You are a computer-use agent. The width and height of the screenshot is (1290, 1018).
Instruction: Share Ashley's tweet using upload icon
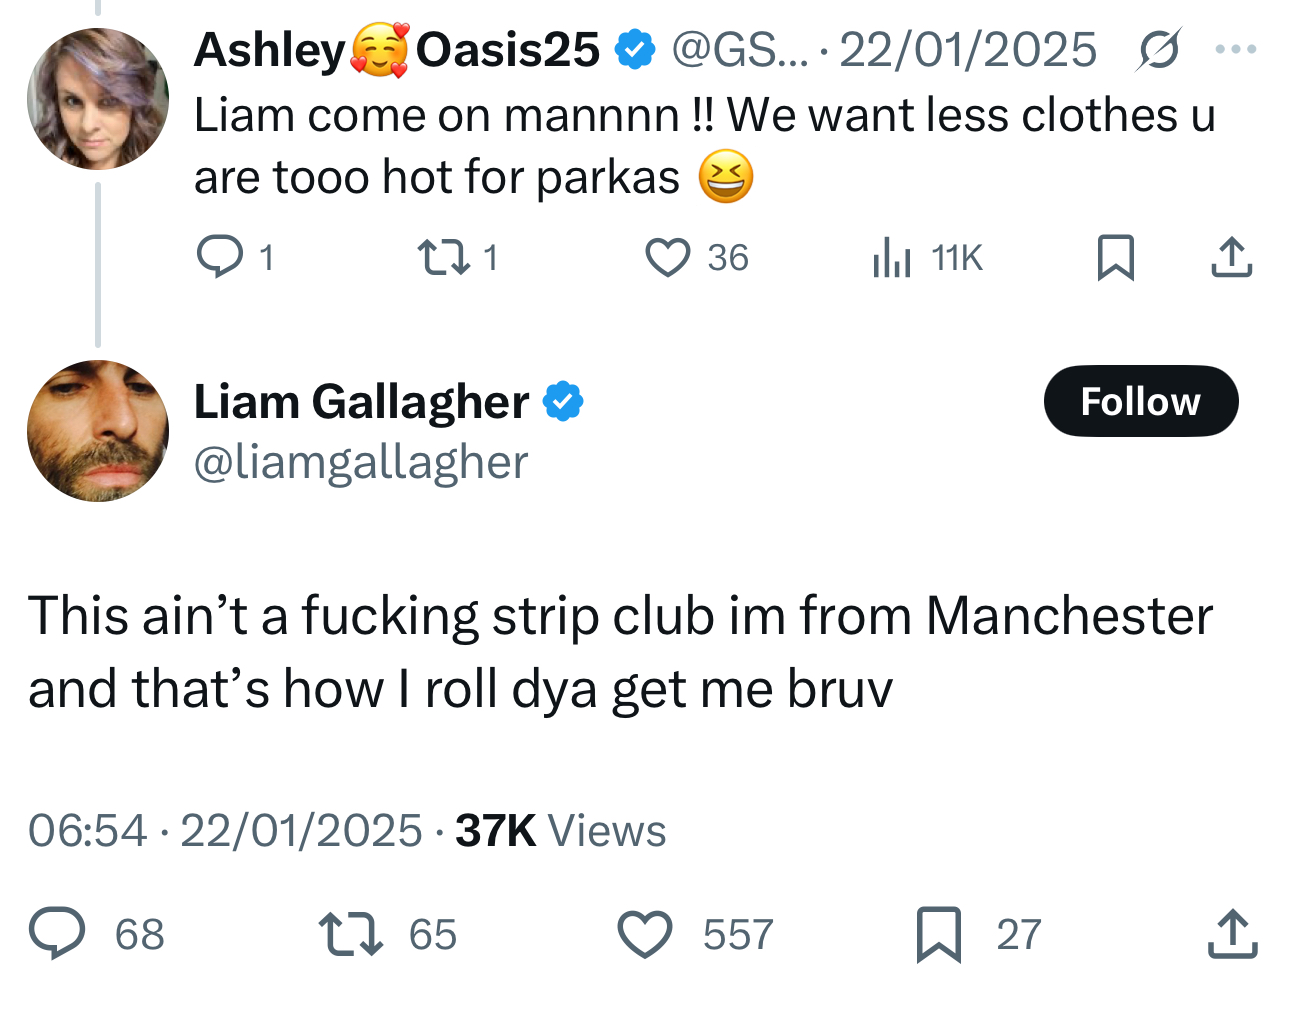[x=1231, y=257]
